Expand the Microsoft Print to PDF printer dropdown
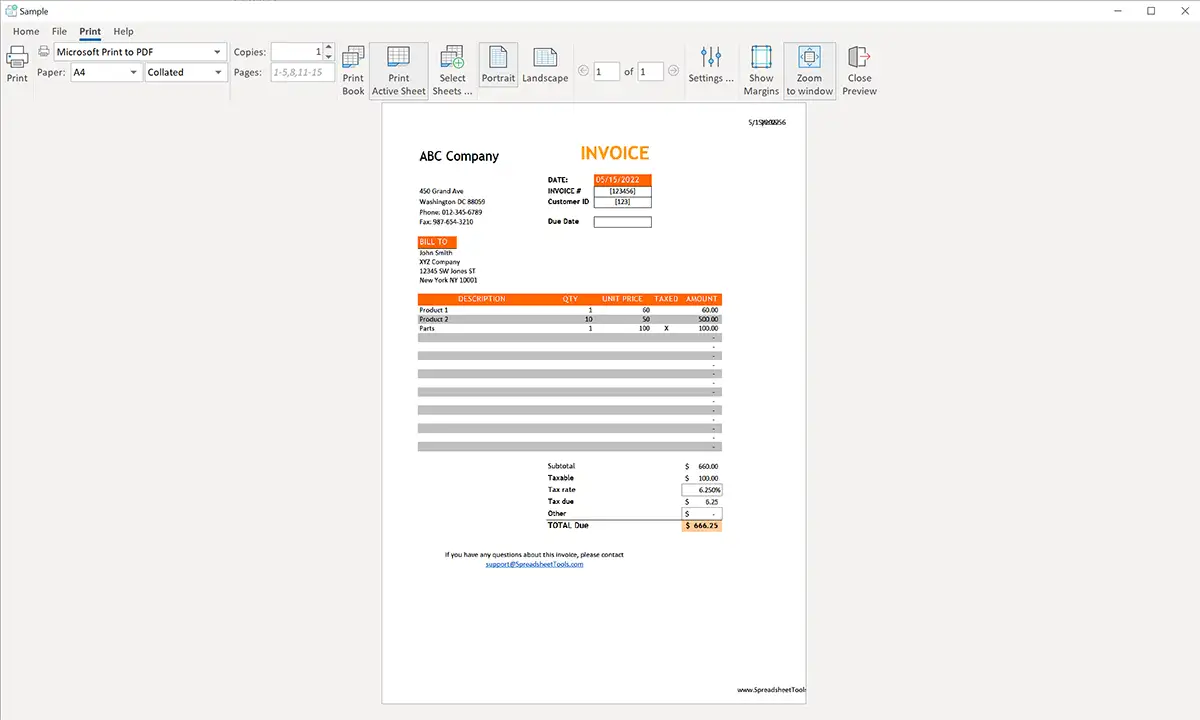The height and width of the screenshot is (720, 1200). point(217,52)
